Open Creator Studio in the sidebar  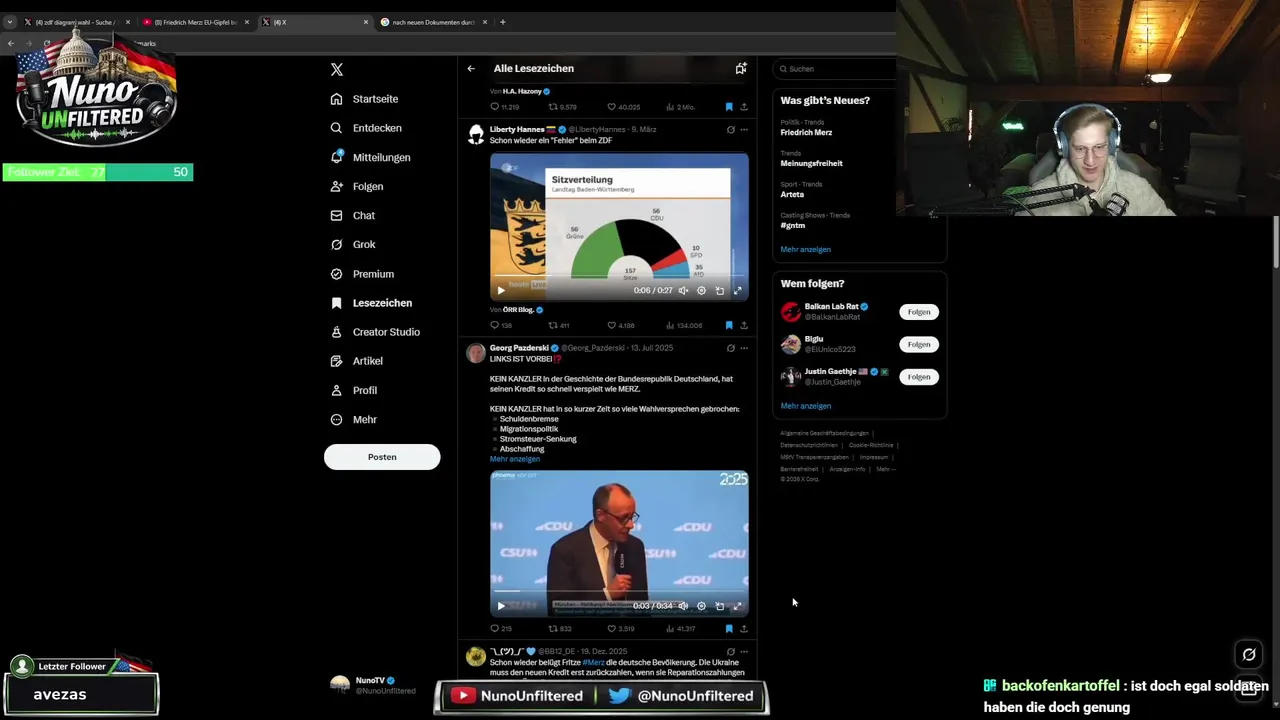pos(375,332)
